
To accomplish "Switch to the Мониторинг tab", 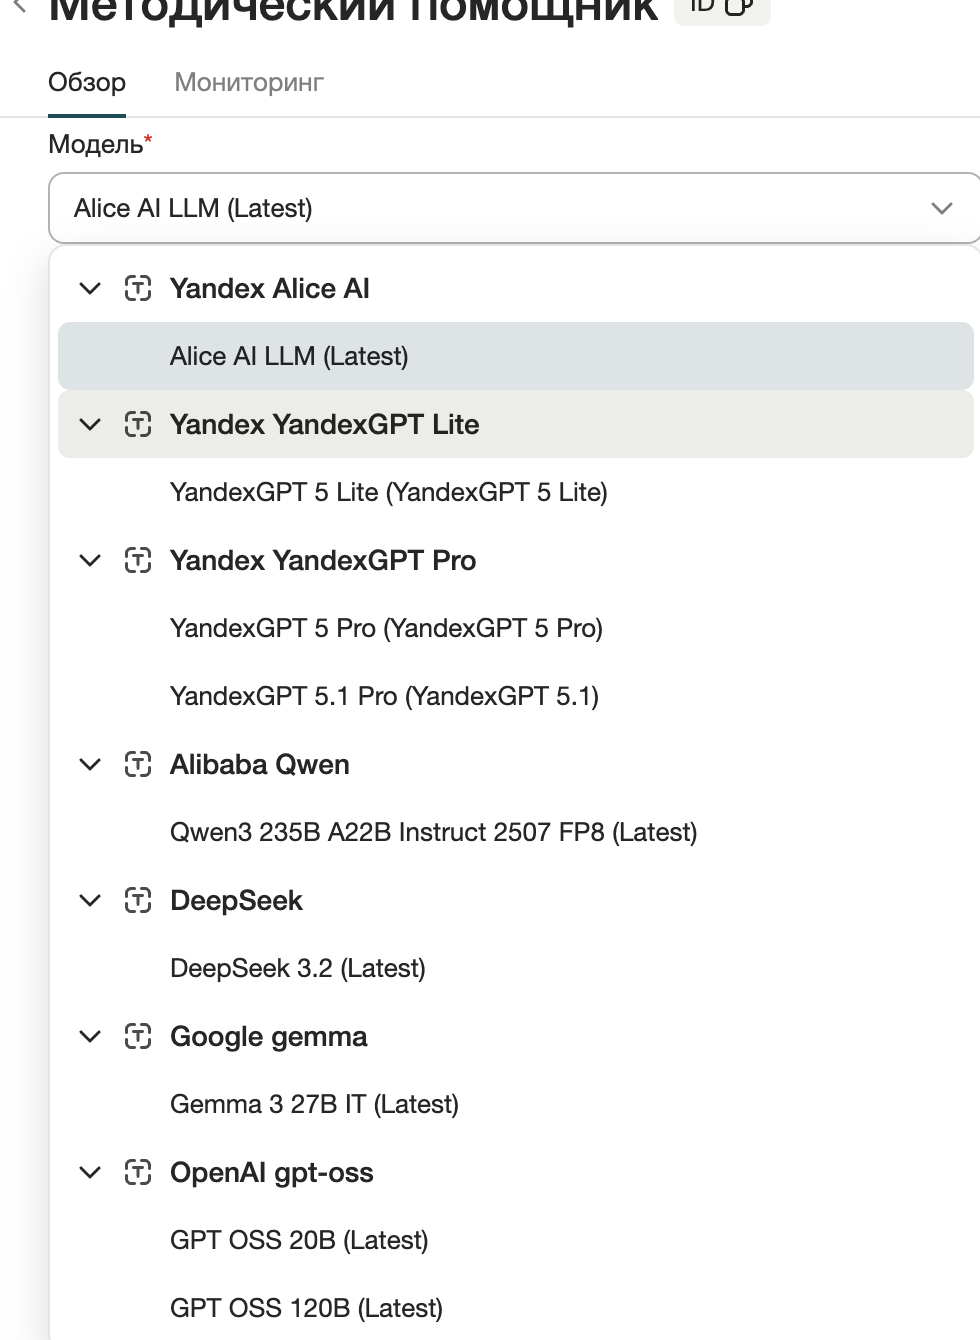I will tap(249, 82).
